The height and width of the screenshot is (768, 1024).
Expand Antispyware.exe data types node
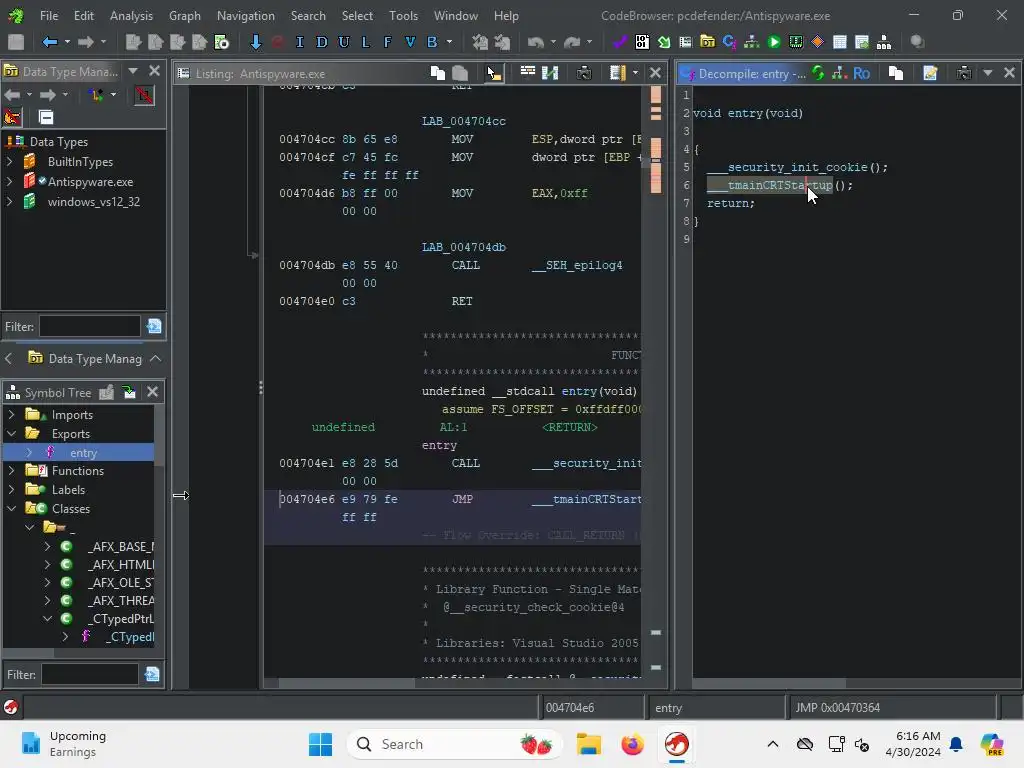pos(9,182)
